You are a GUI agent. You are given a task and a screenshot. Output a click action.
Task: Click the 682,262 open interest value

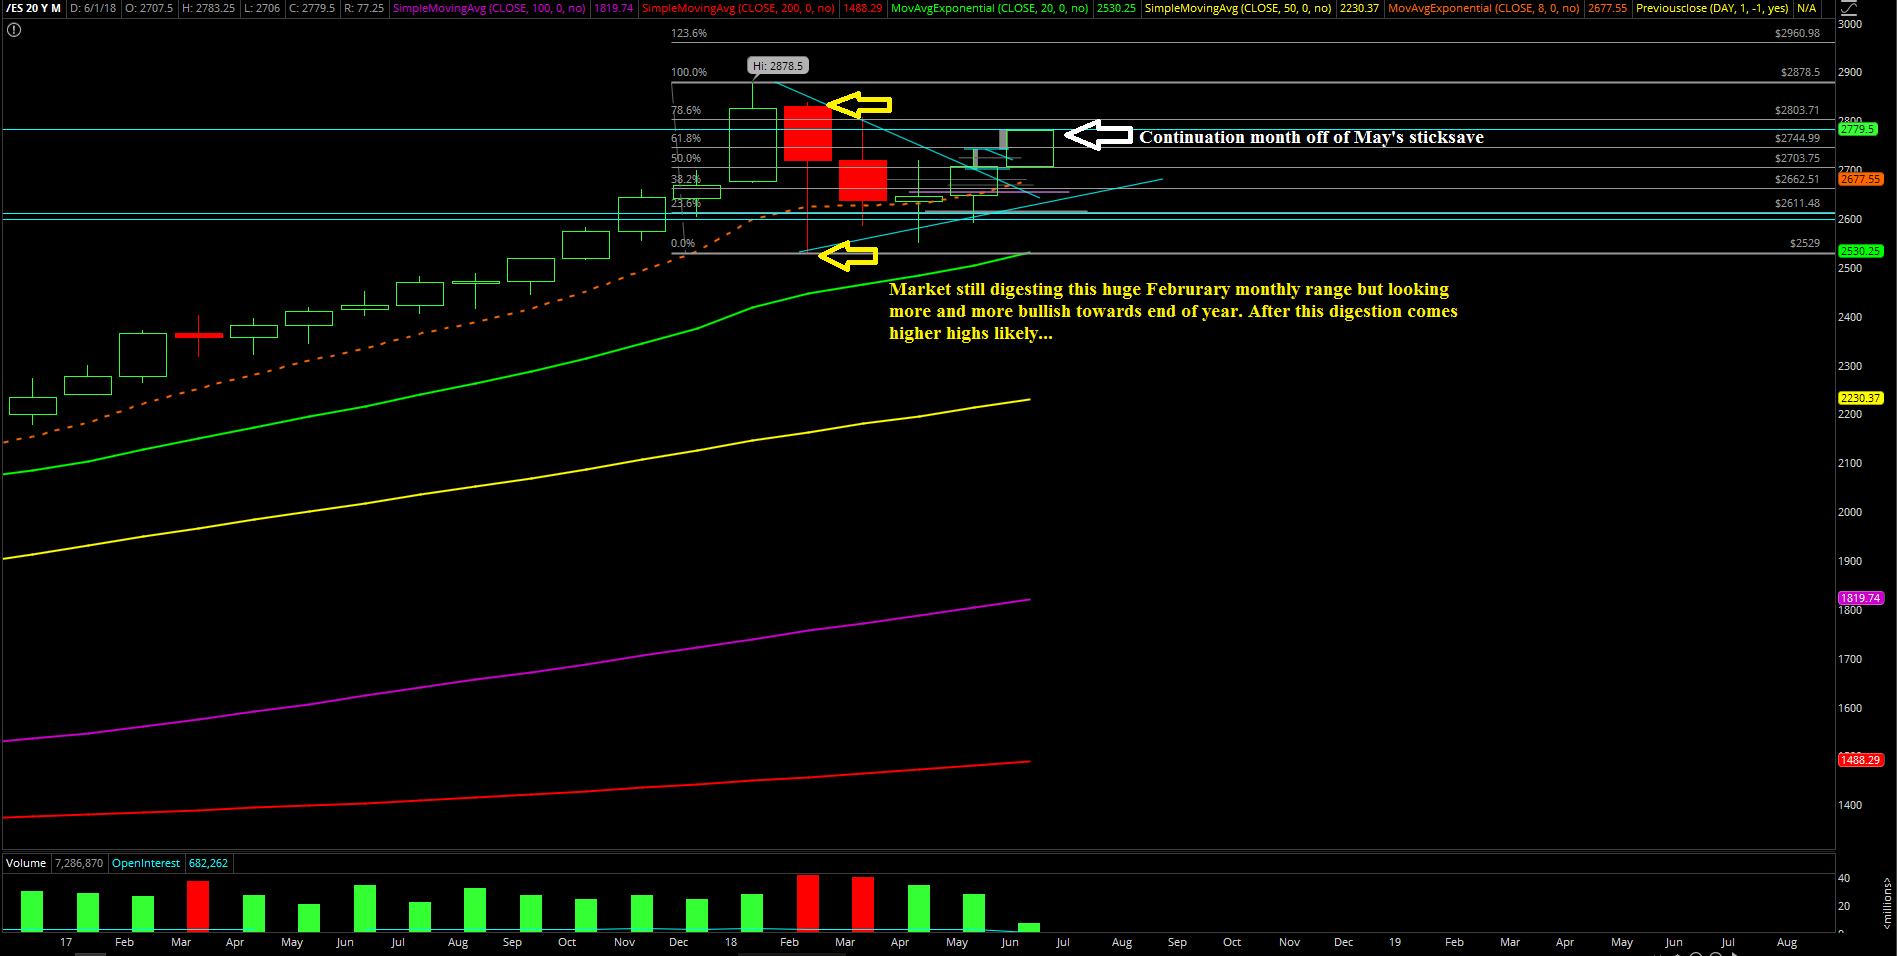tap(208, 863)
